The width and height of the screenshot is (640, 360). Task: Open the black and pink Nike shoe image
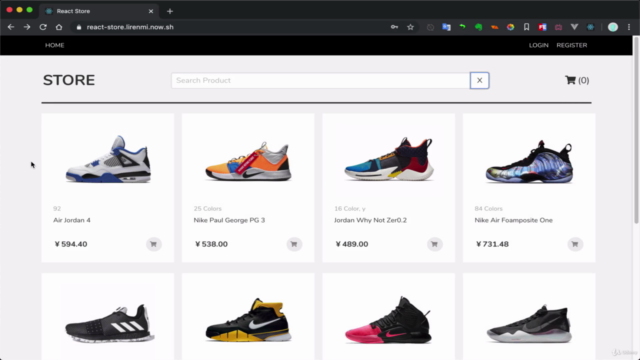(x=389, y=320)
